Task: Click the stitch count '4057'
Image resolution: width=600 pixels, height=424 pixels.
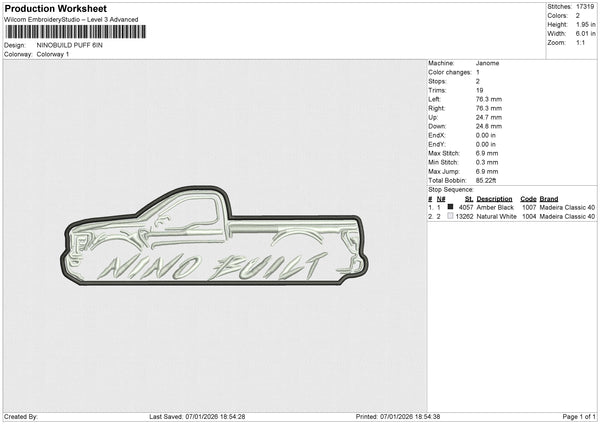Action: [466, 207]
